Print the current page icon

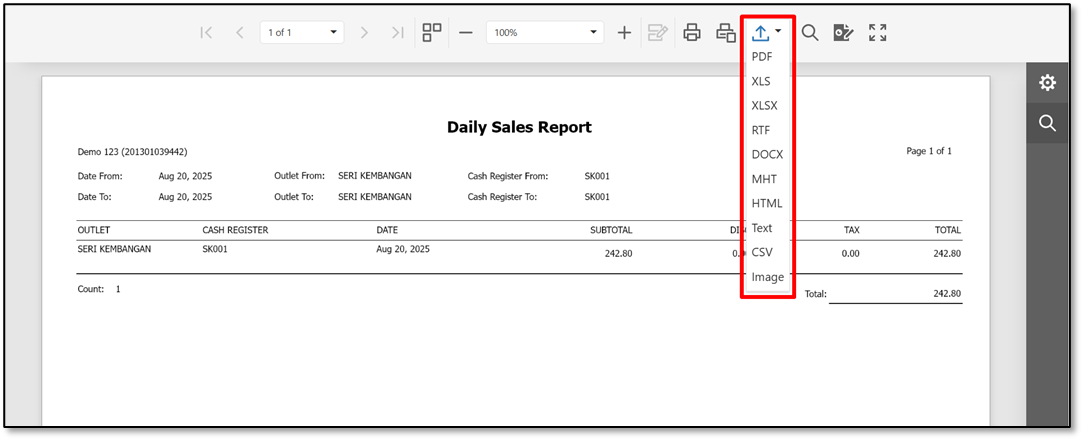[x=725, y=33]
